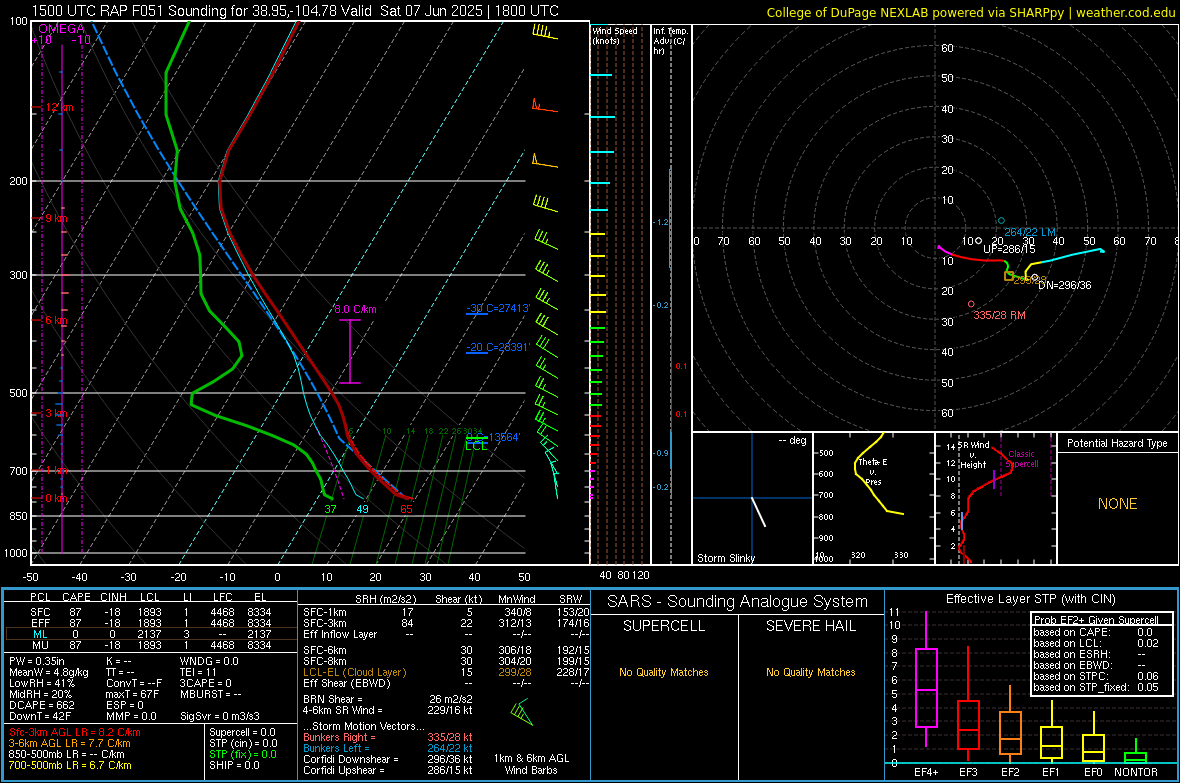Click the green LCL label on skew-T
The height and width of the screenshot is (783, 1180).
(x=476, y=446)
